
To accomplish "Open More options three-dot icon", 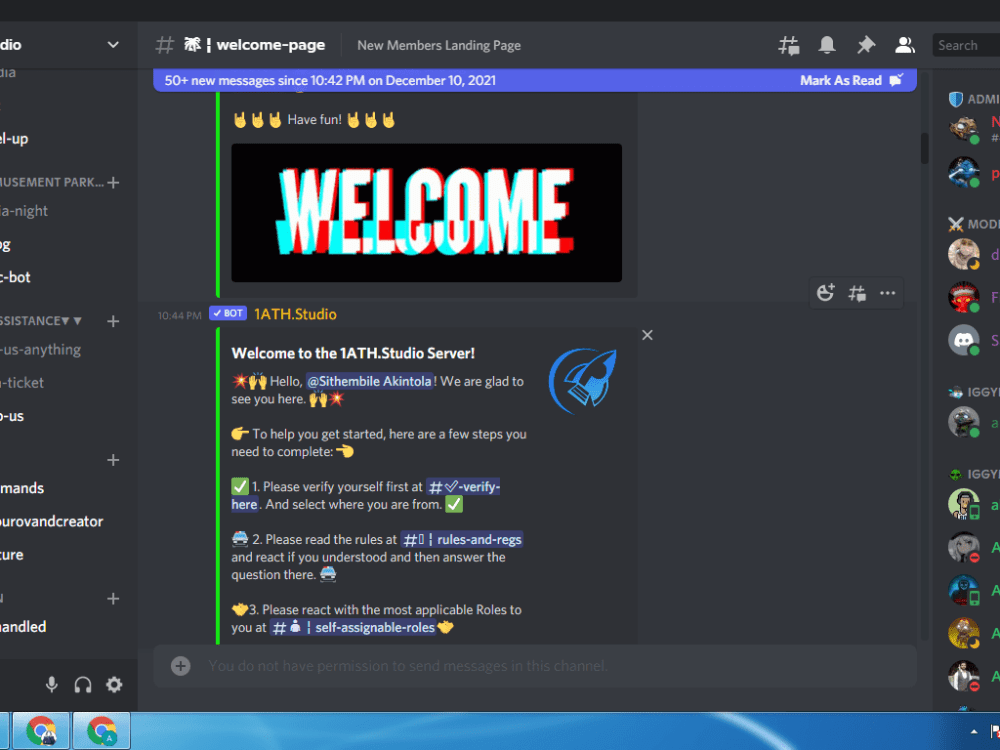I will (887, 293).
